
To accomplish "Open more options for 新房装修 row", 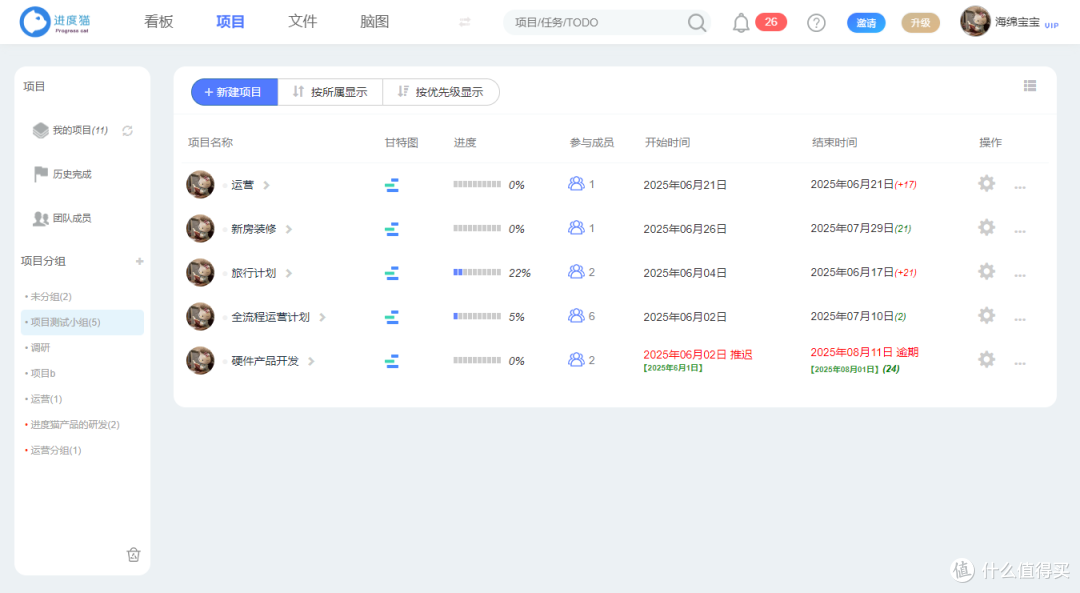I will [1020, 231].
